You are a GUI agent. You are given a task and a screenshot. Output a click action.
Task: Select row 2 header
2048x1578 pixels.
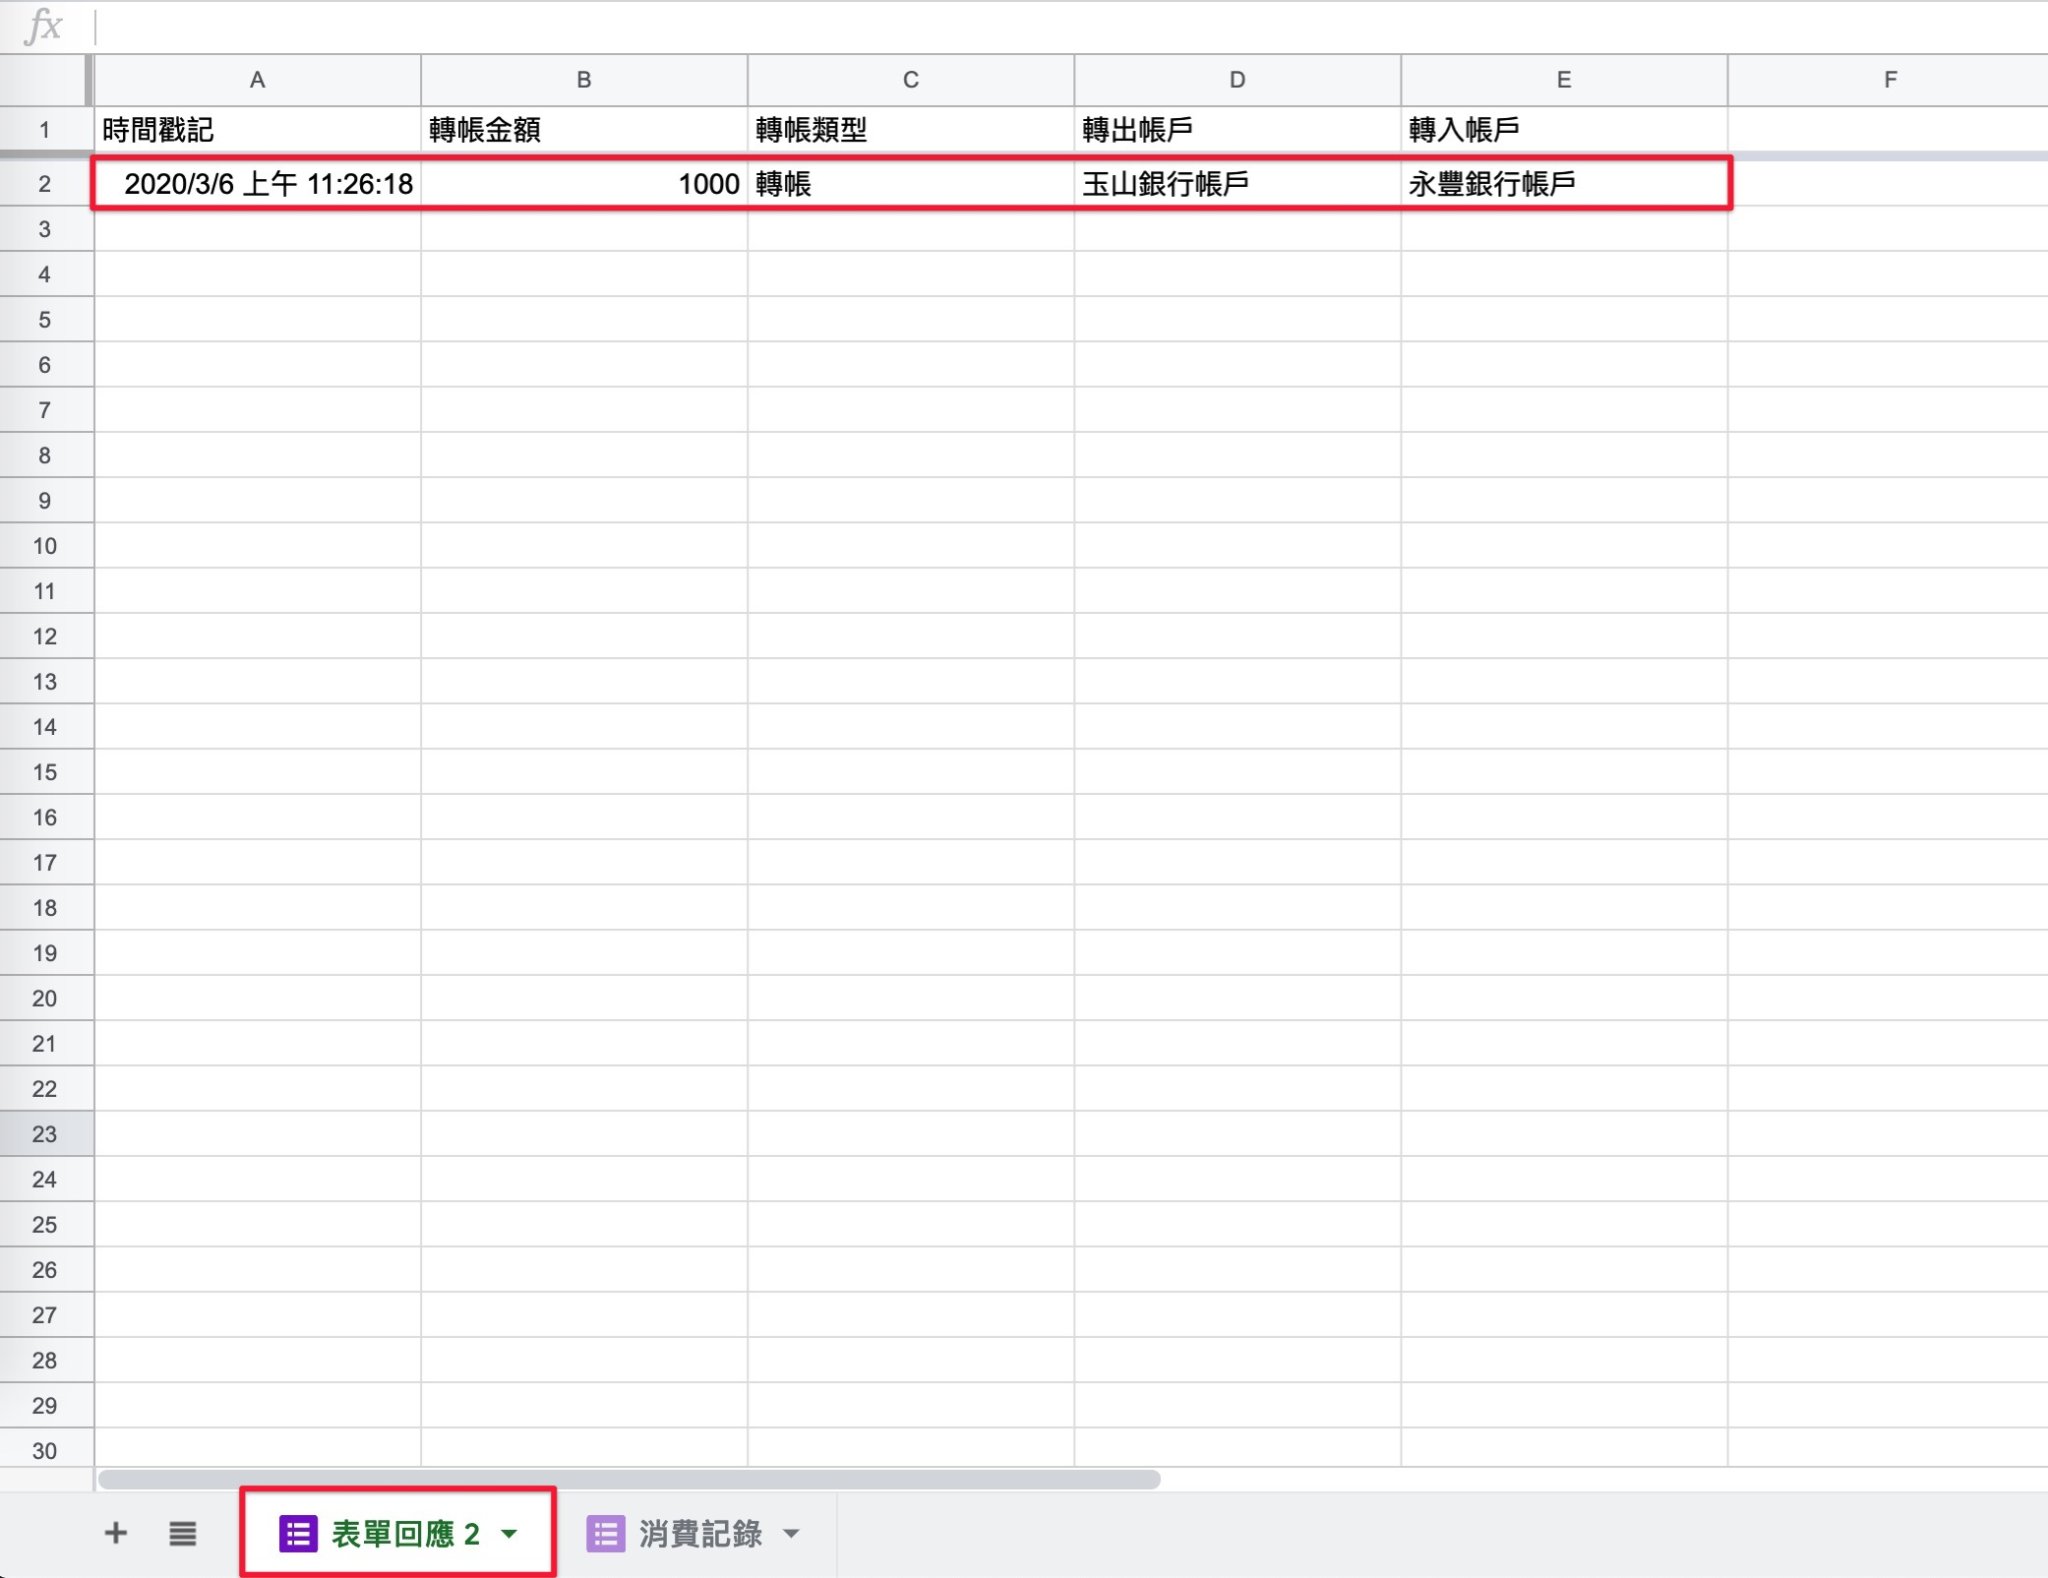click(x=45, y=184)
